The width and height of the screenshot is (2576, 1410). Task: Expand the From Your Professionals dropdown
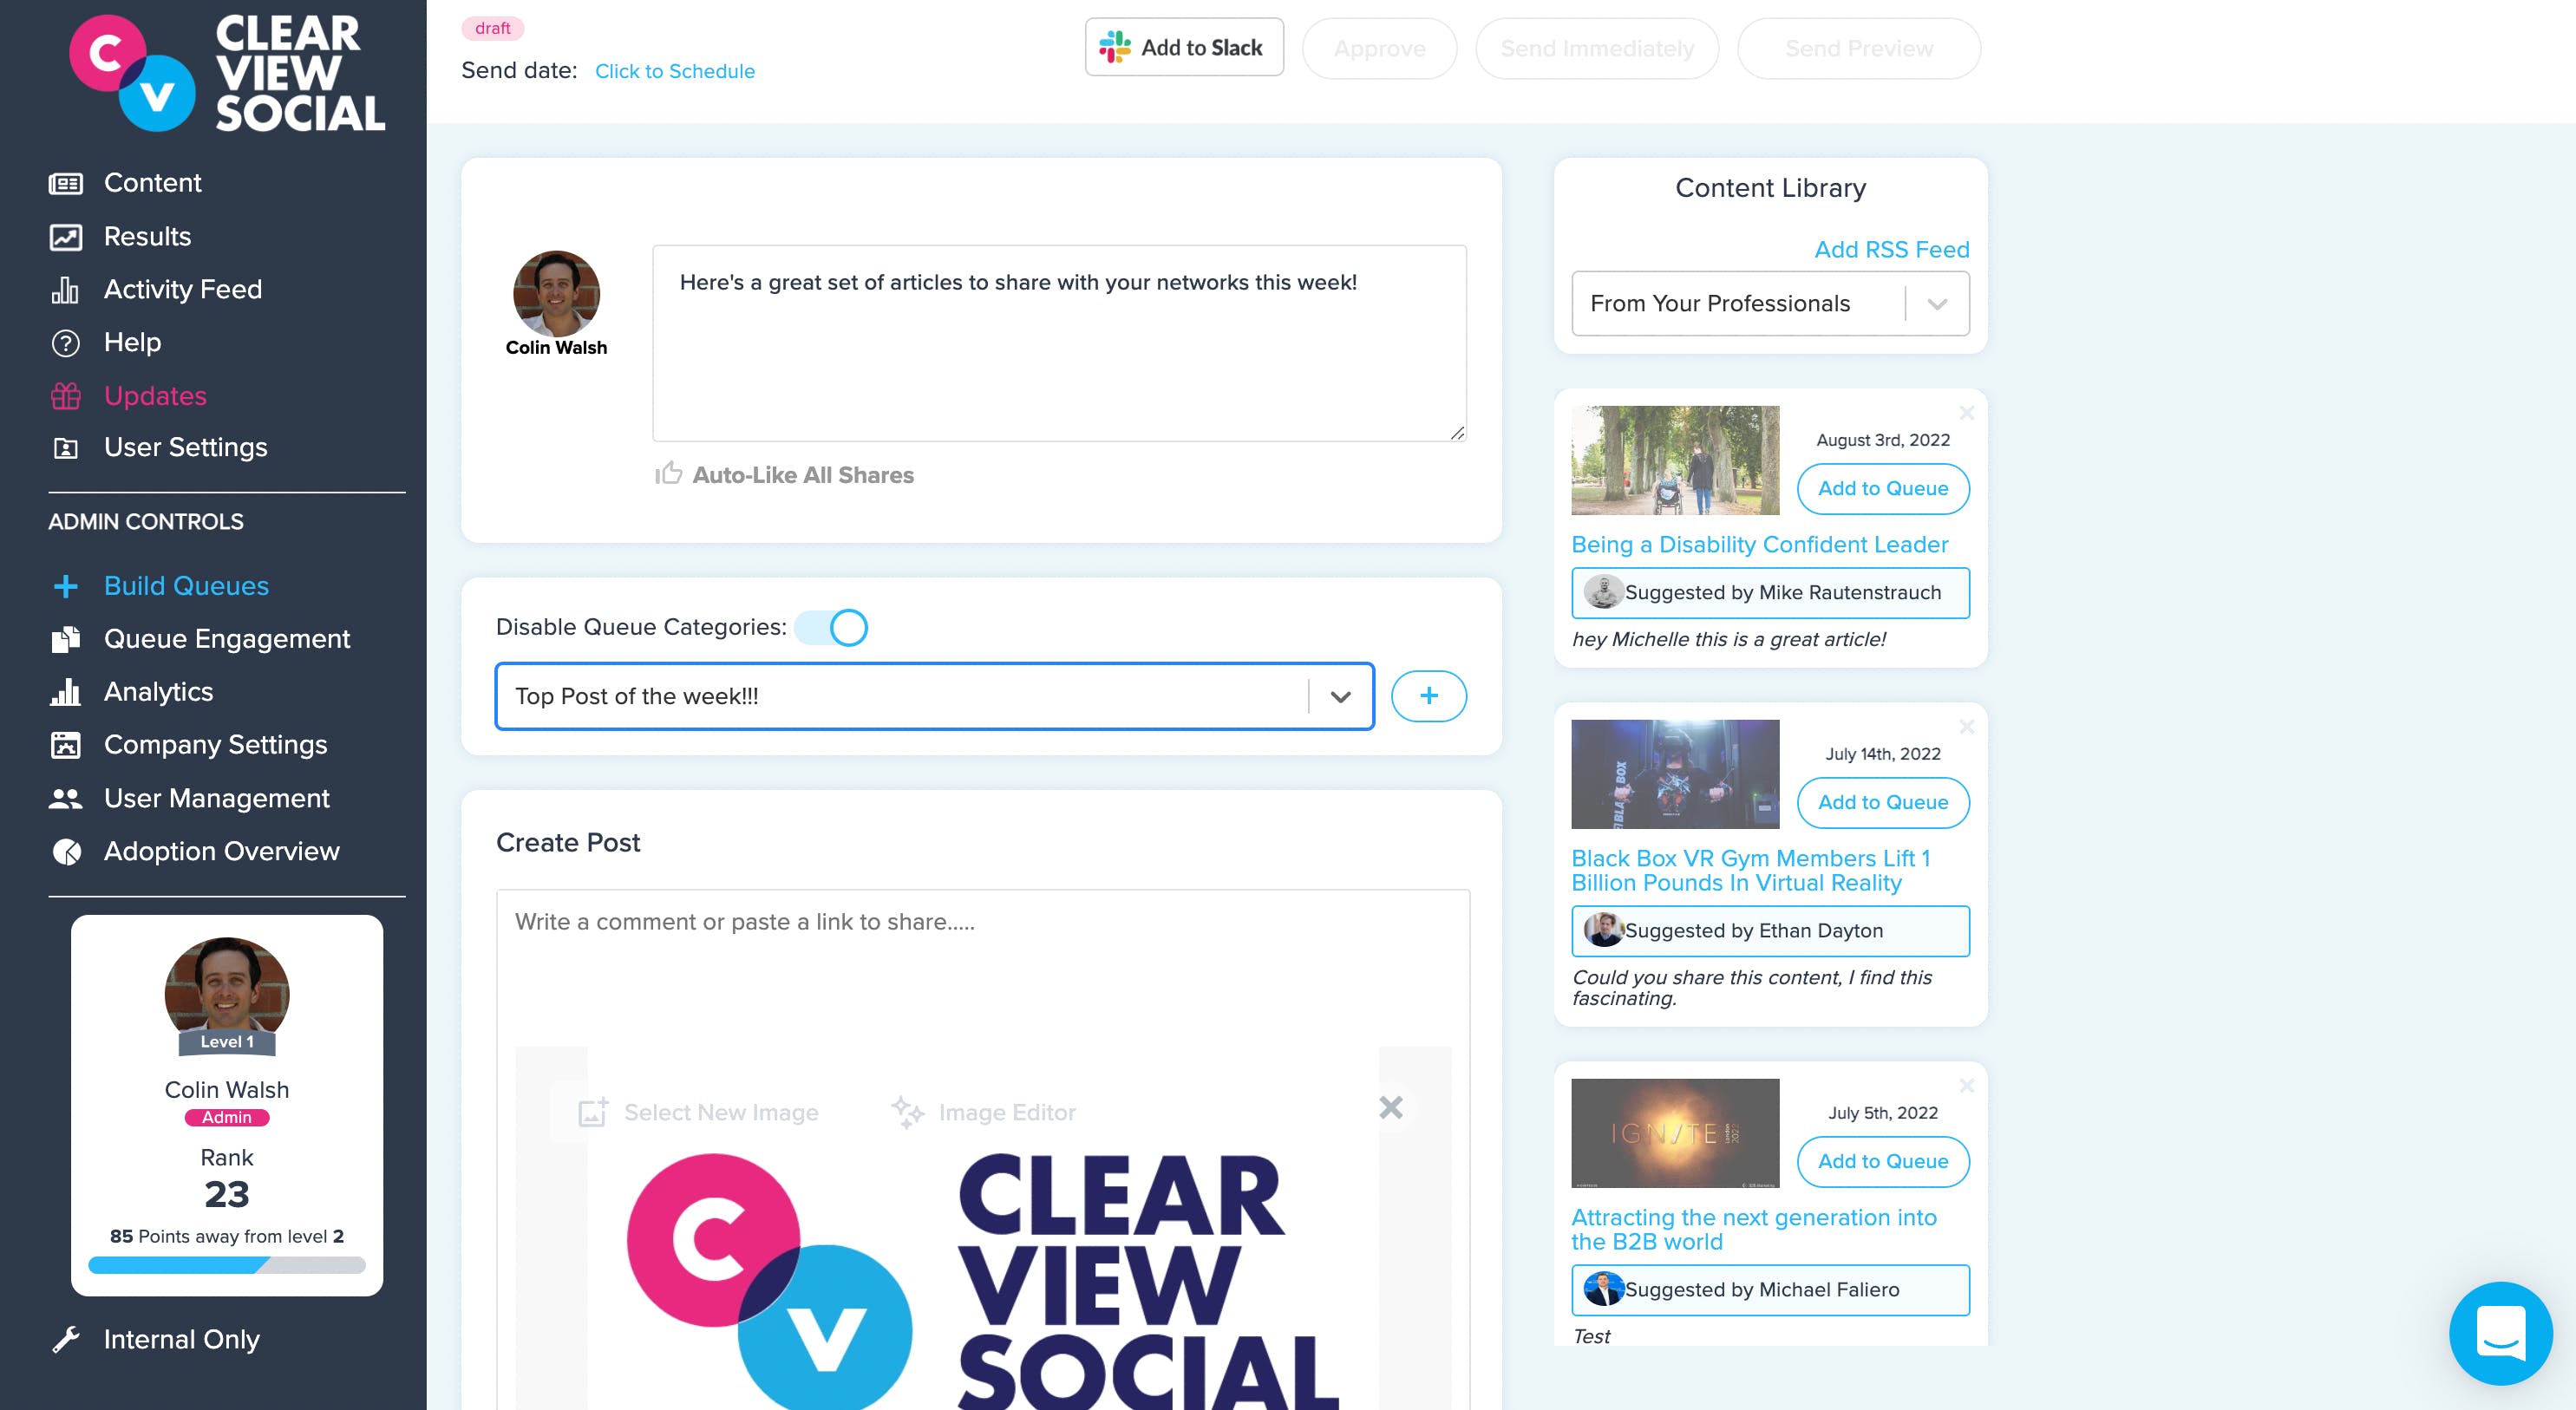point(1936,304)
